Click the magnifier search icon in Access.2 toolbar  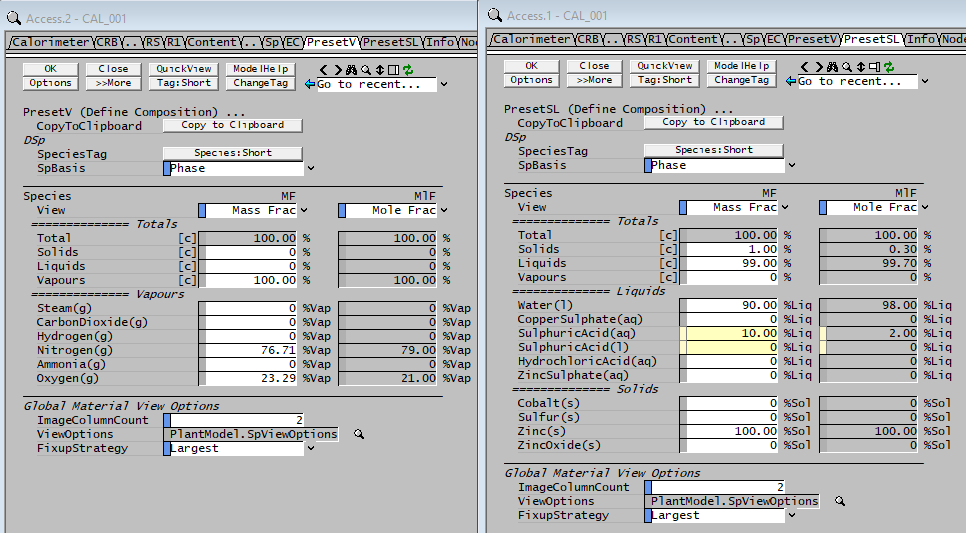[366, 70]
